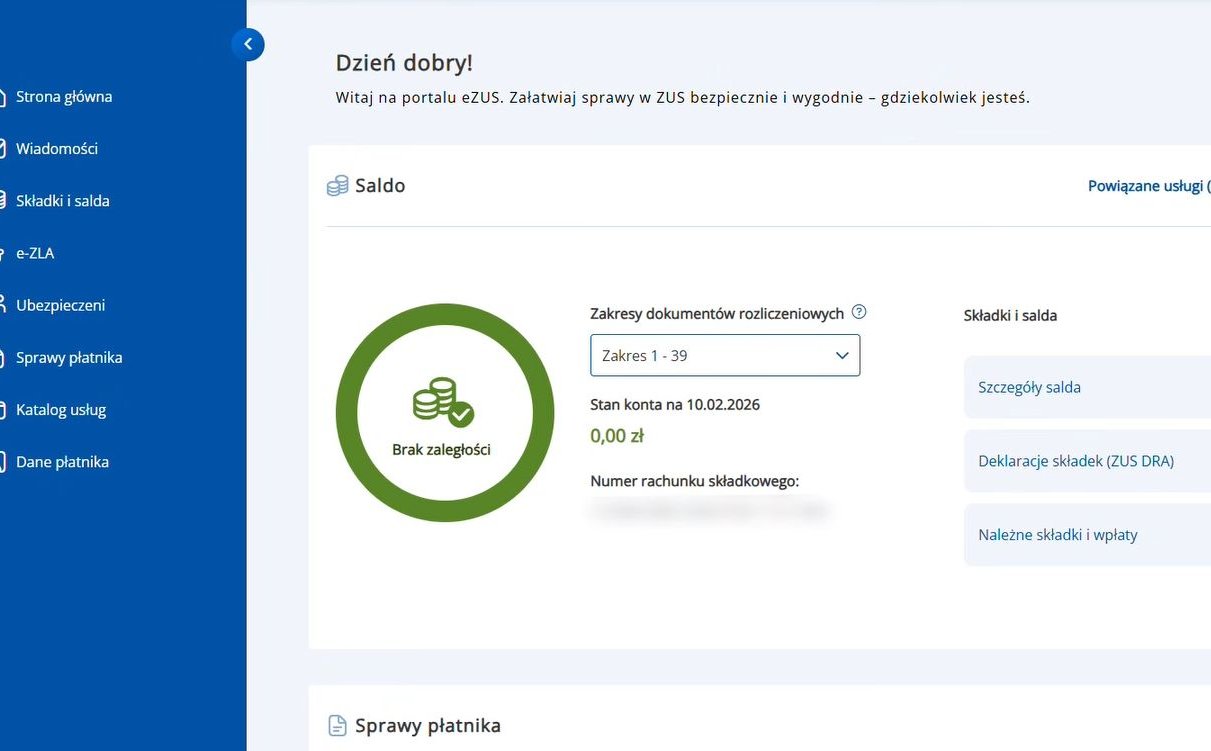Collapse the sidebar with the chevron button

247,44
